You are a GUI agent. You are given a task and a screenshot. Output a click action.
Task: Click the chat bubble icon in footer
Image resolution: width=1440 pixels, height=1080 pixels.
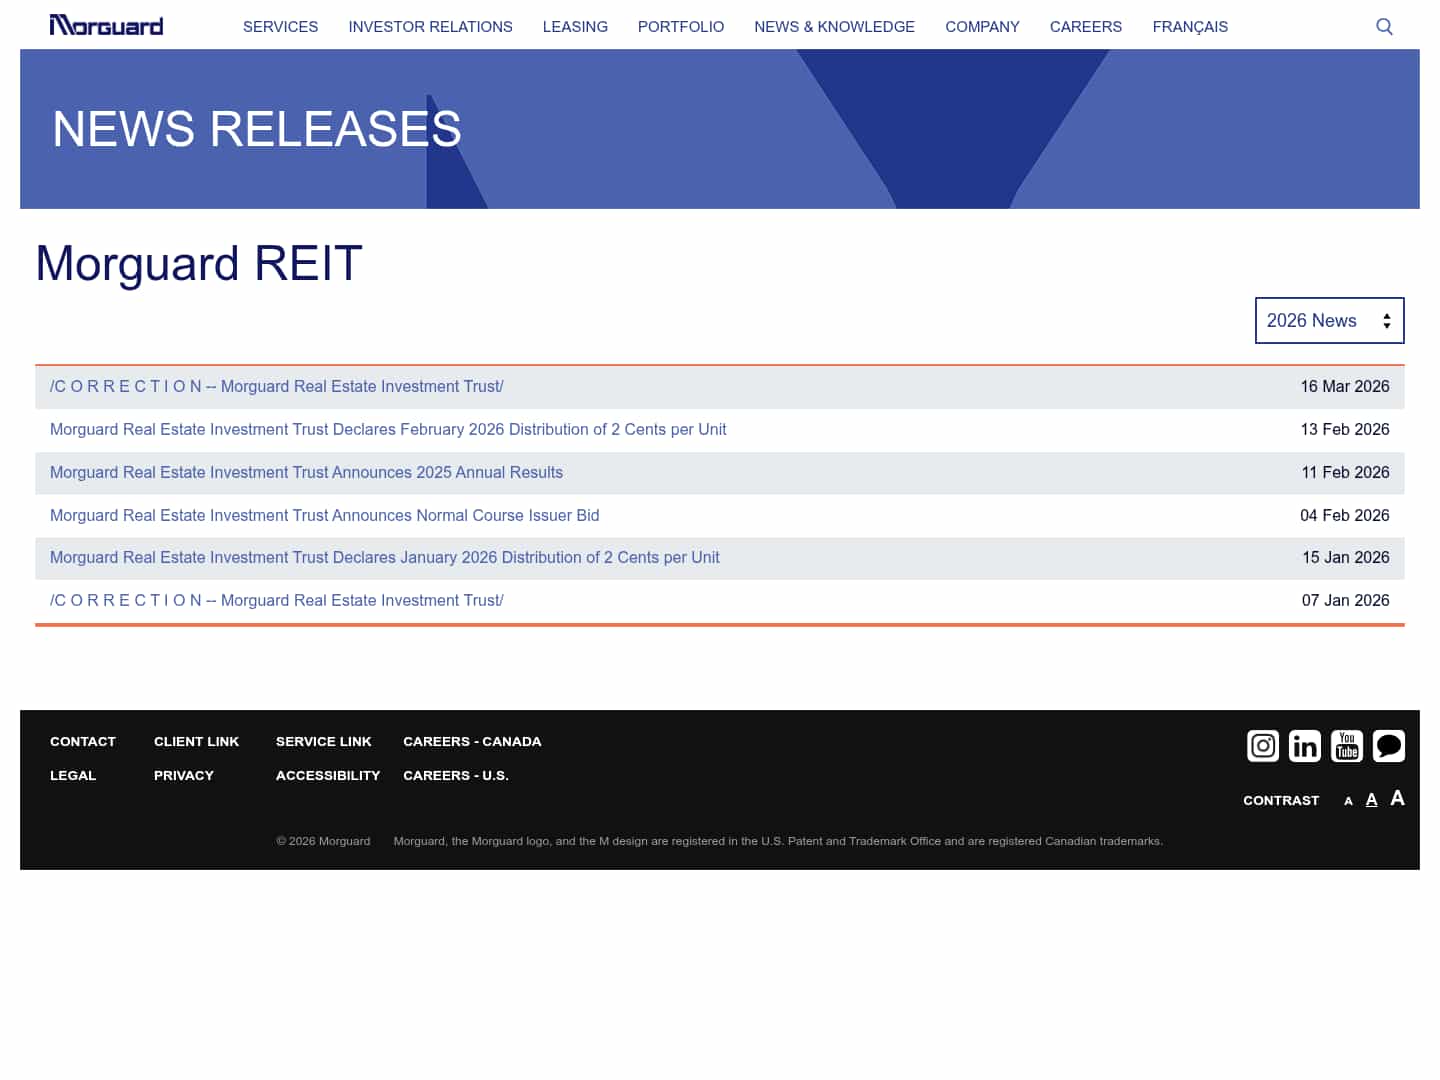click(x=1389, y=746)
